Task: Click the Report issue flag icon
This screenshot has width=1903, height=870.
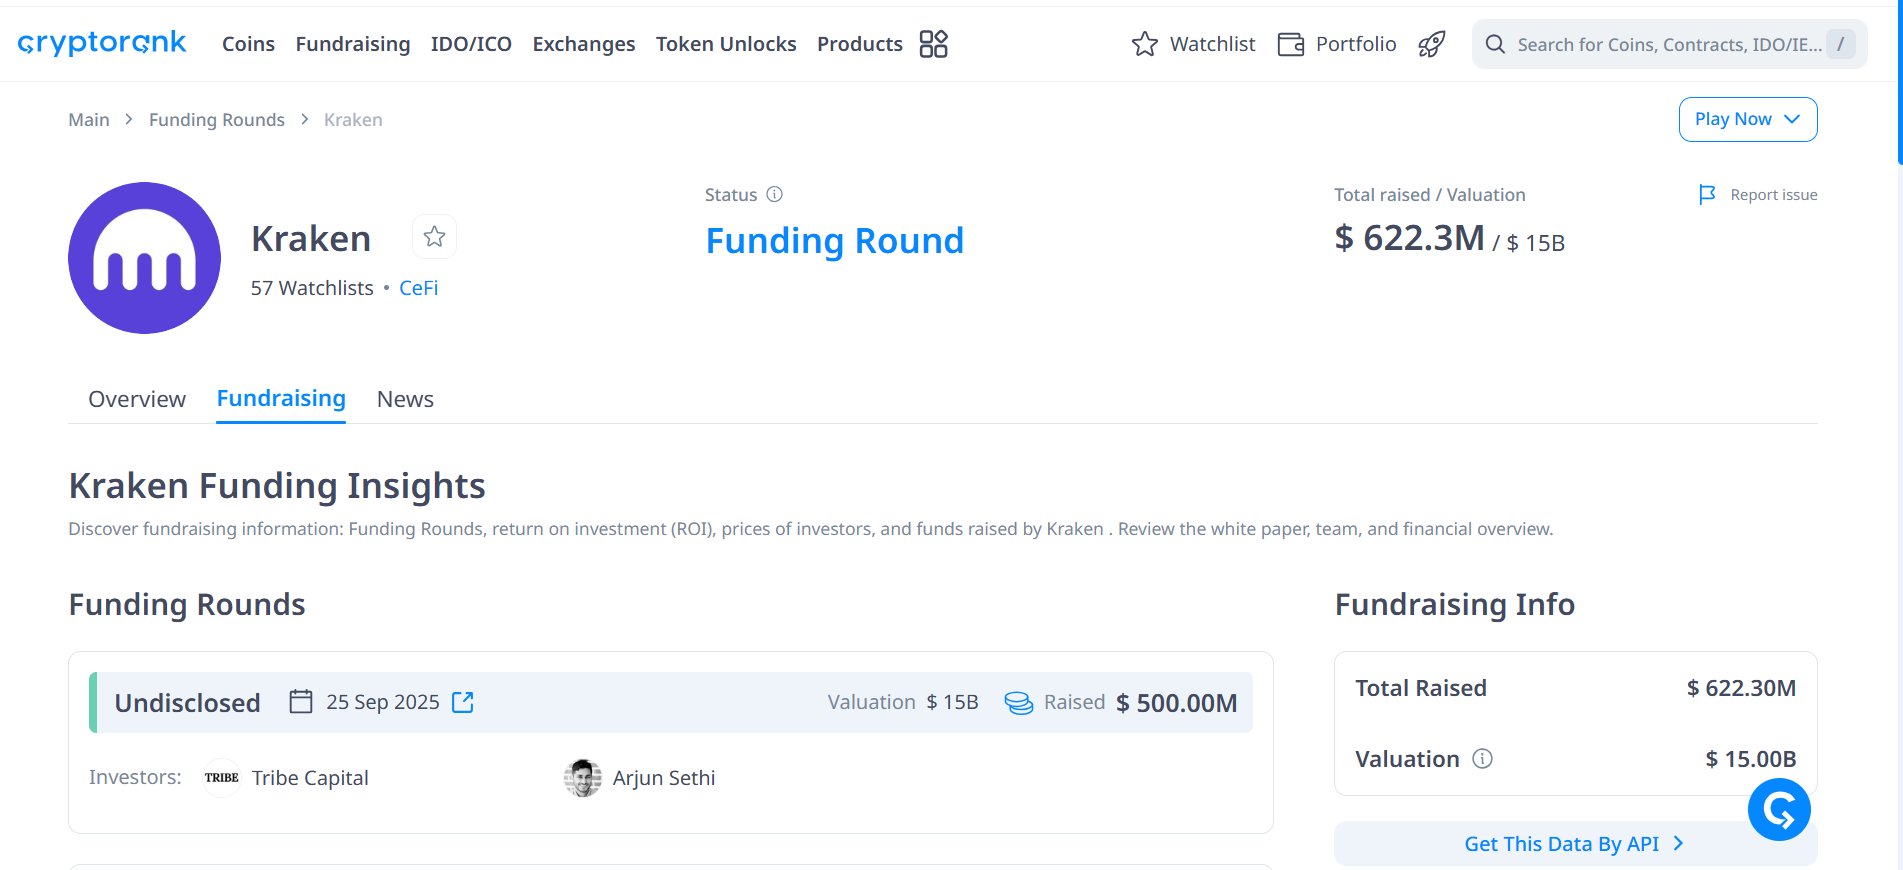Action: pyautogui.click(x=1707, y=194)
